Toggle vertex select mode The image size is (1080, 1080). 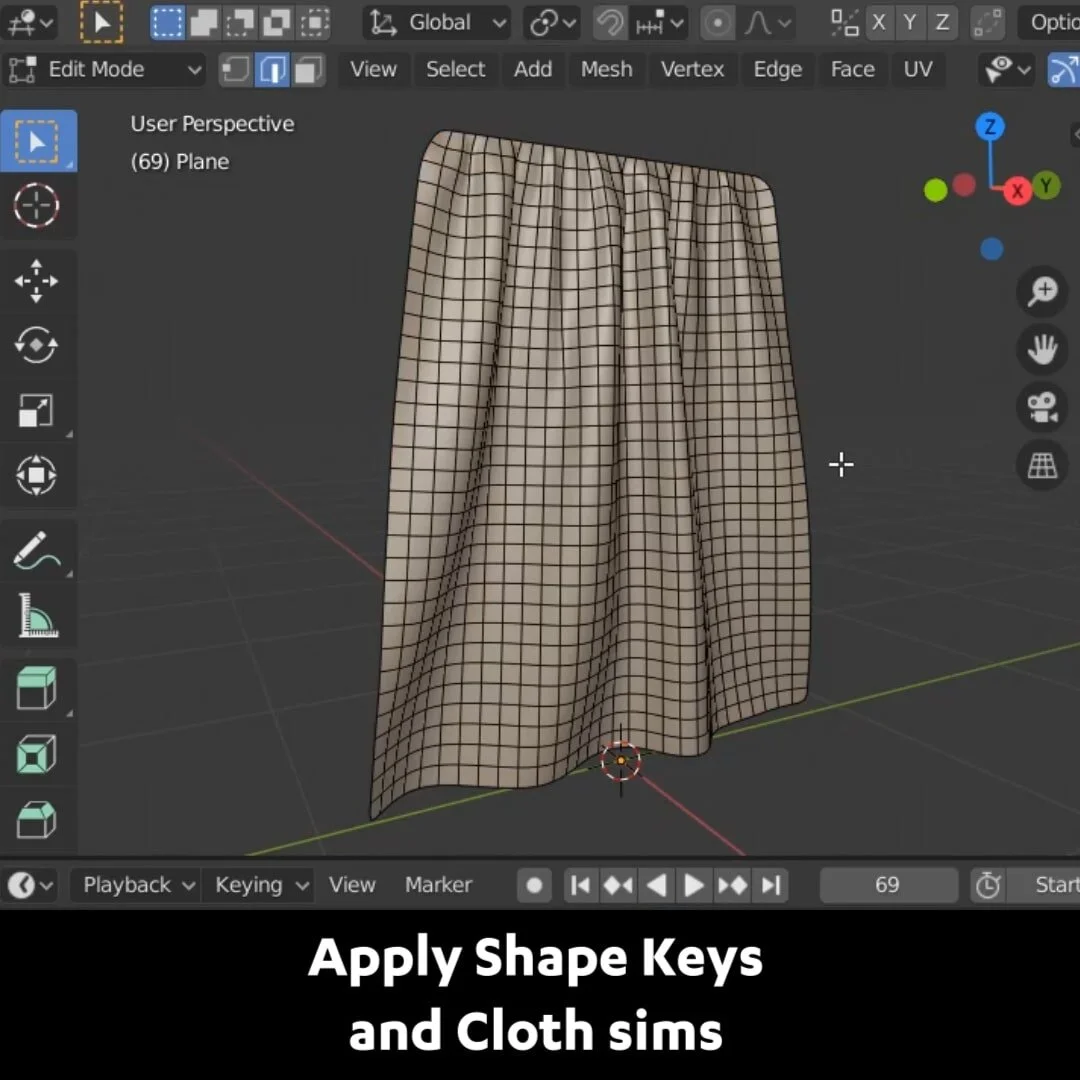point(234,69)
